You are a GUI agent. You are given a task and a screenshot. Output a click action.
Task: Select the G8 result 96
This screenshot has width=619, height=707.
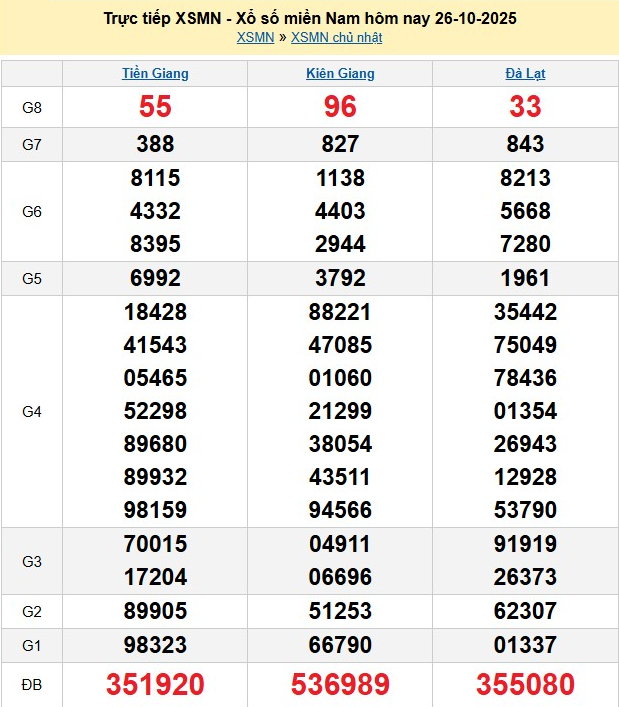[340, 107]
